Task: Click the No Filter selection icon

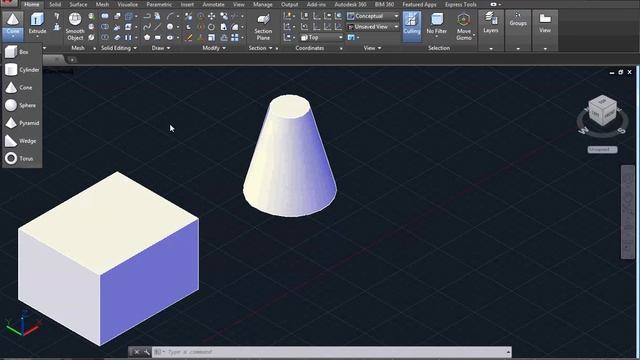Action: 436,24
